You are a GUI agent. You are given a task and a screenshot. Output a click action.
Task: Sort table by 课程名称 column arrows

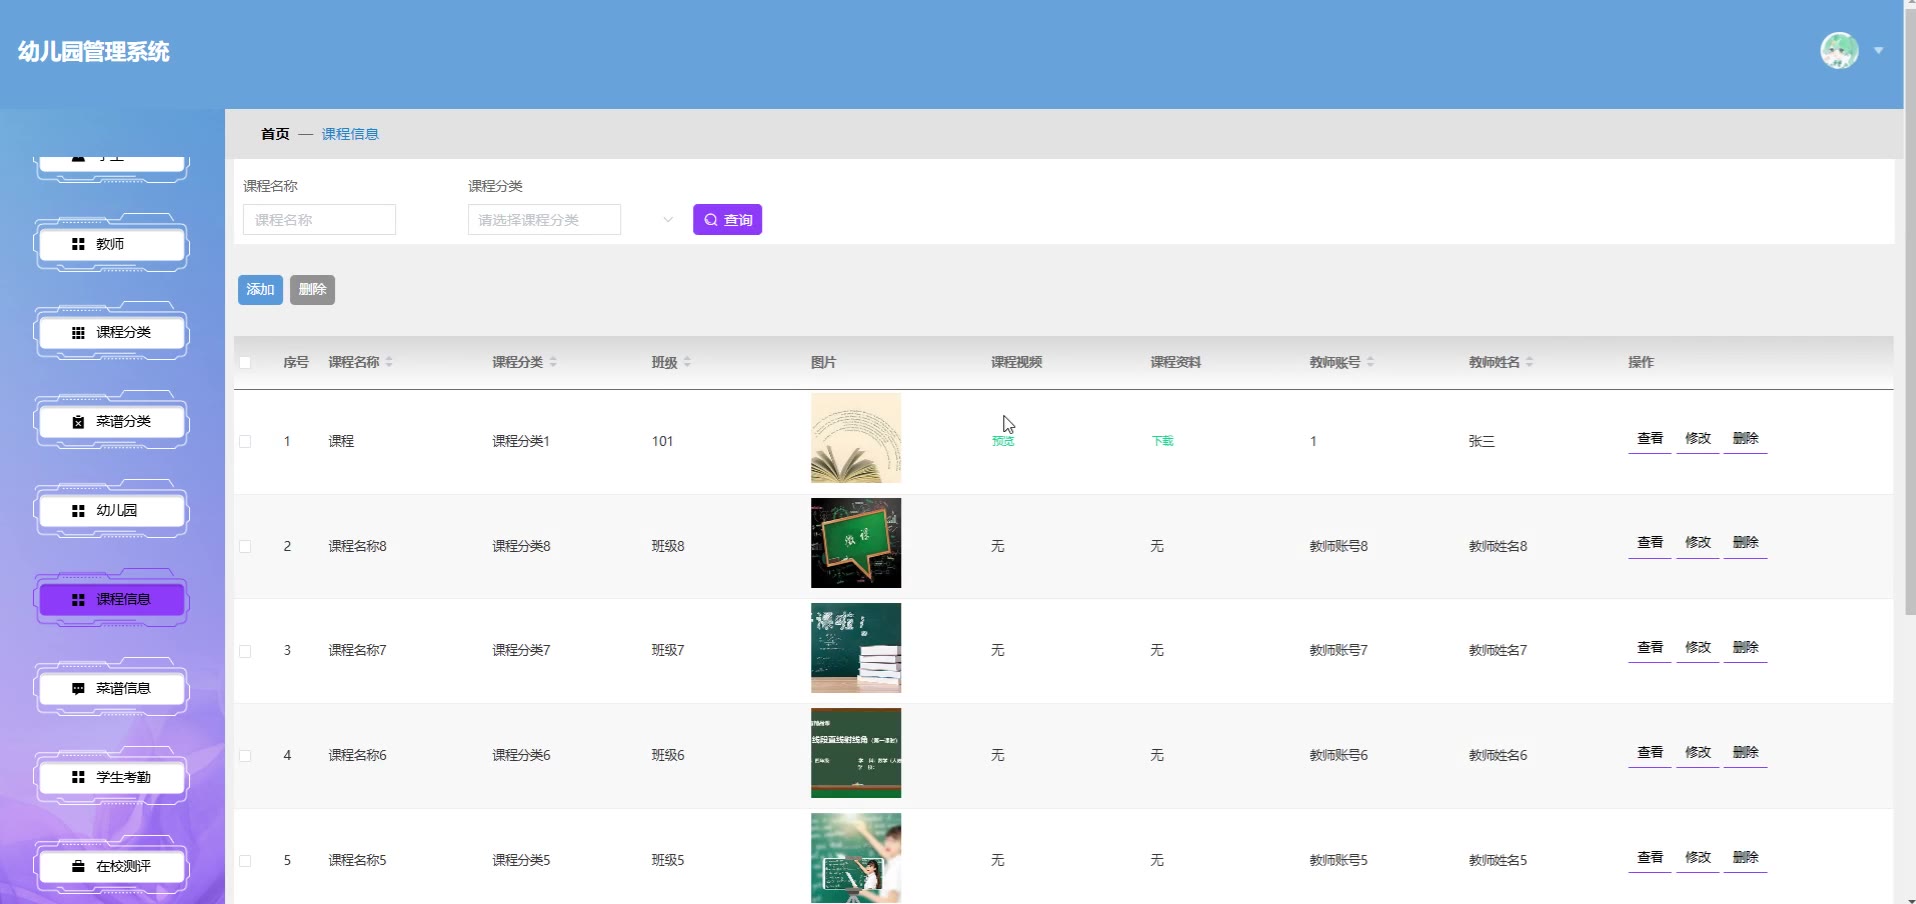(x=389, y=362)
